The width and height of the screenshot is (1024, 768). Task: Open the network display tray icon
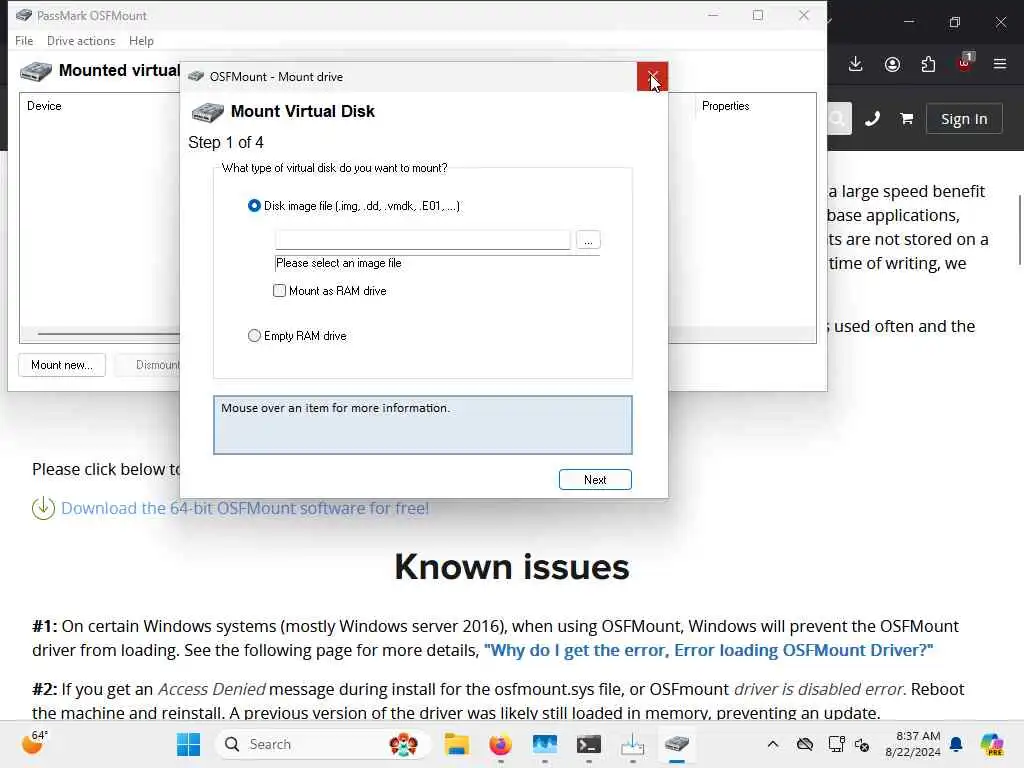point(836,744)
